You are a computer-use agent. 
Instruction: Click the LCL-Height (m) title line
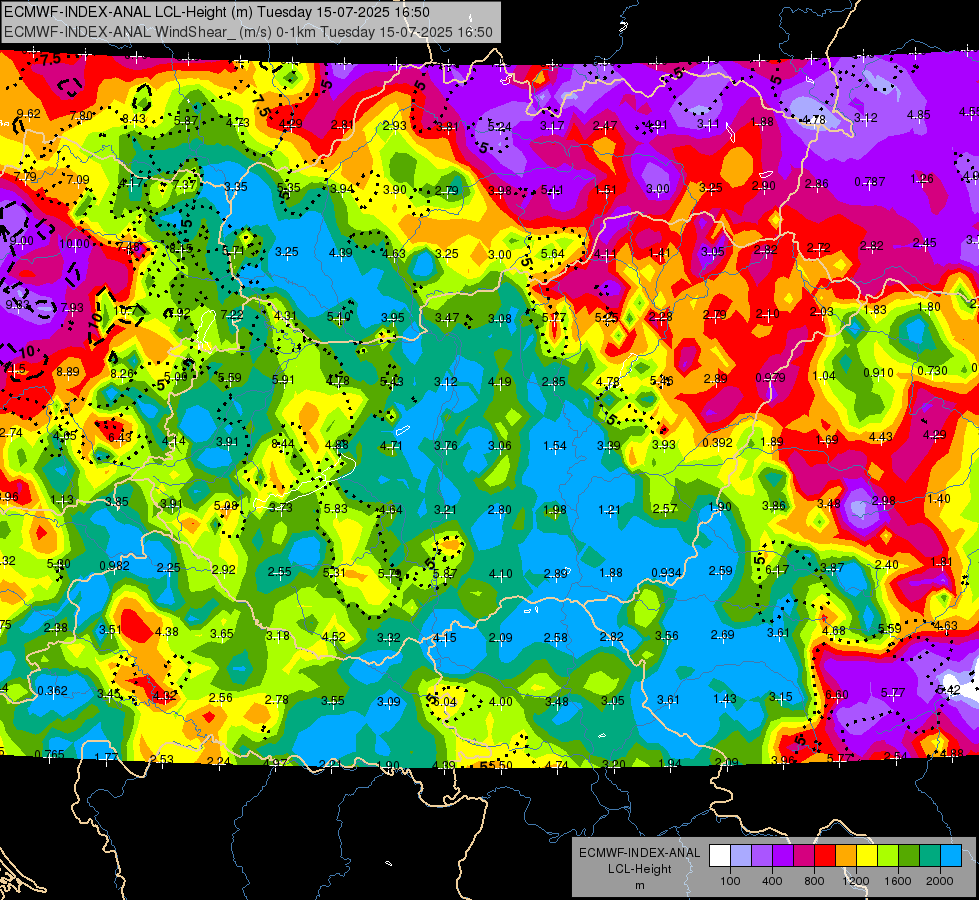click(x=217, y=12)
